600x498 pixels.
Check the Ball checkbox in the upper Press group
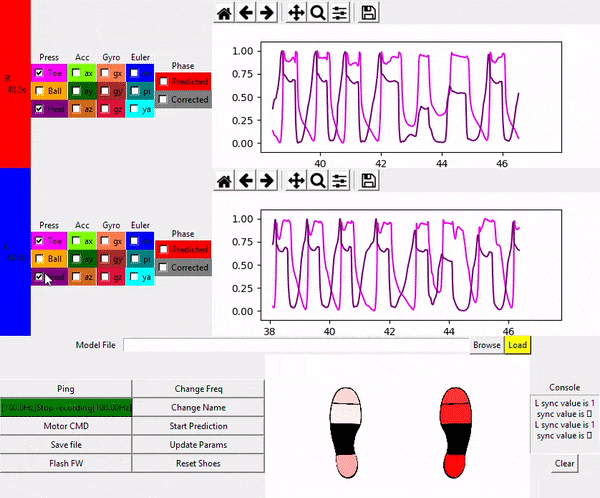click(39, 91)
